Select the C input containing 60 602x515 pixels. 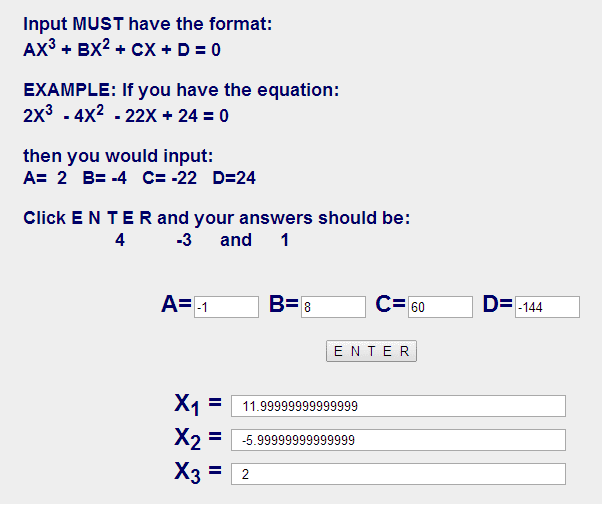click(439, 307)
